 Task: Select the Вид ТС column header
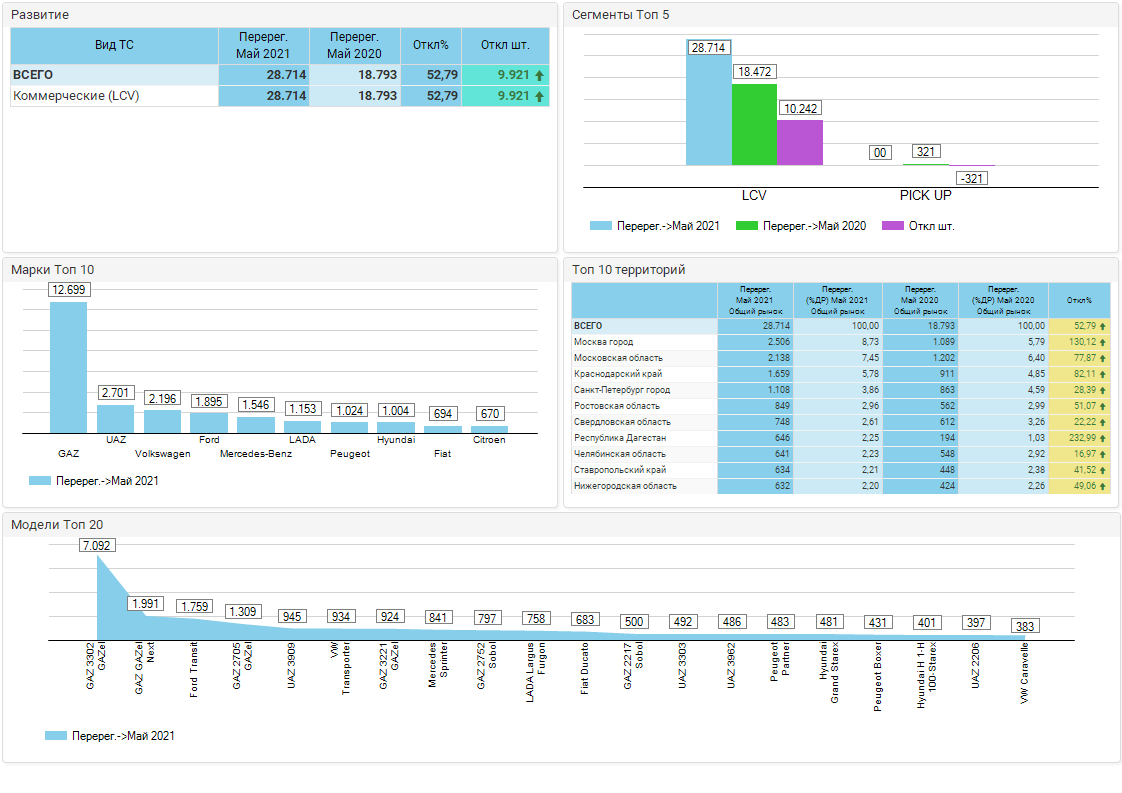tap(114, 46)
